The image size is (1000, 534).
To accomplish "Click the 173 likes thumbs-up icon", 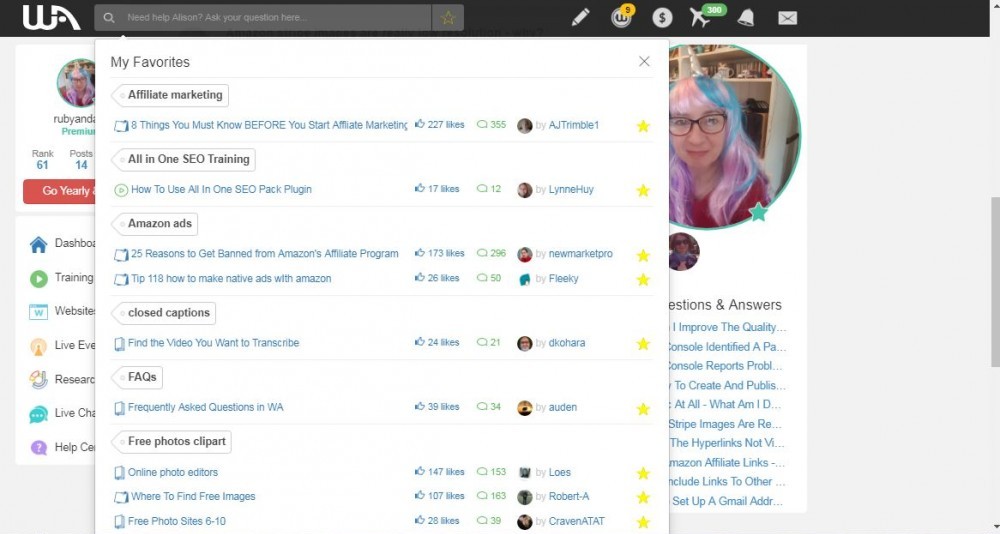I will pos(420,253).
